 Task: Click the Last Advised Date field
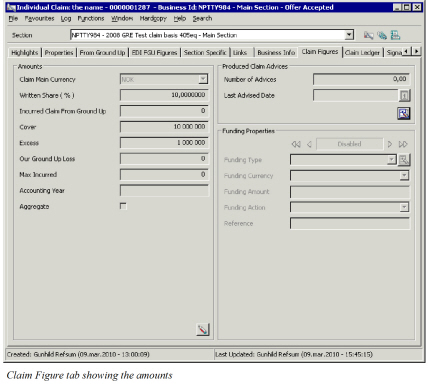[356, 95]
